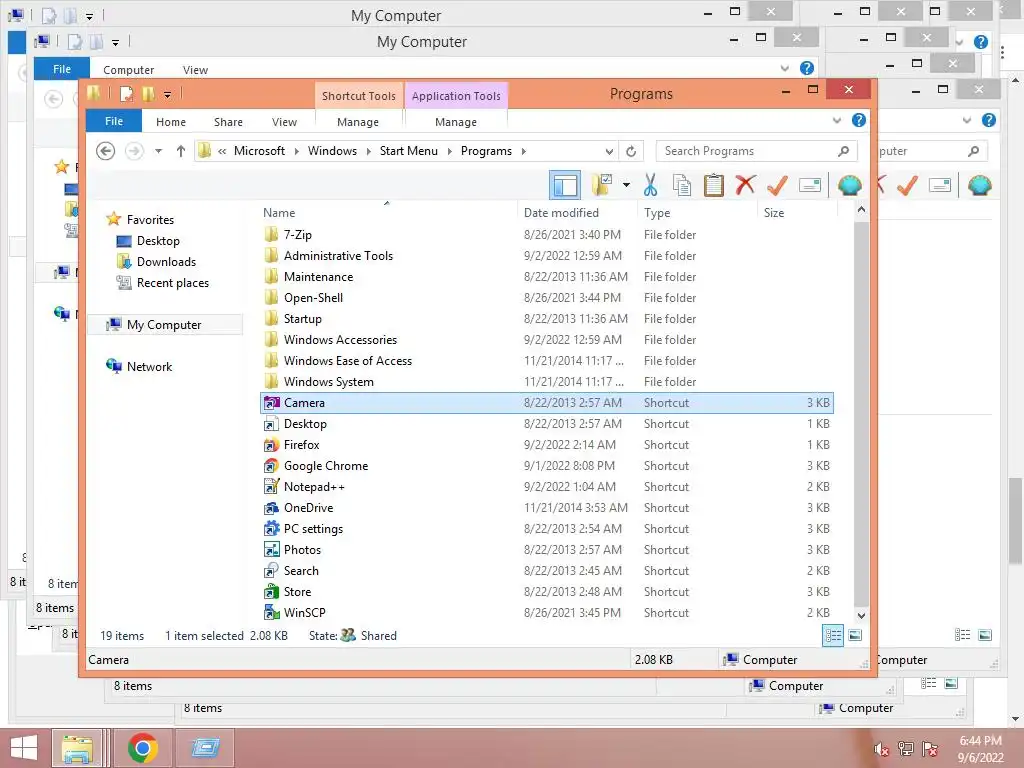The width and height of the screenshot is (1024, 768).
Task: Sort by the Date modified column
Action: pyautogui.click(x=561, y=213)
